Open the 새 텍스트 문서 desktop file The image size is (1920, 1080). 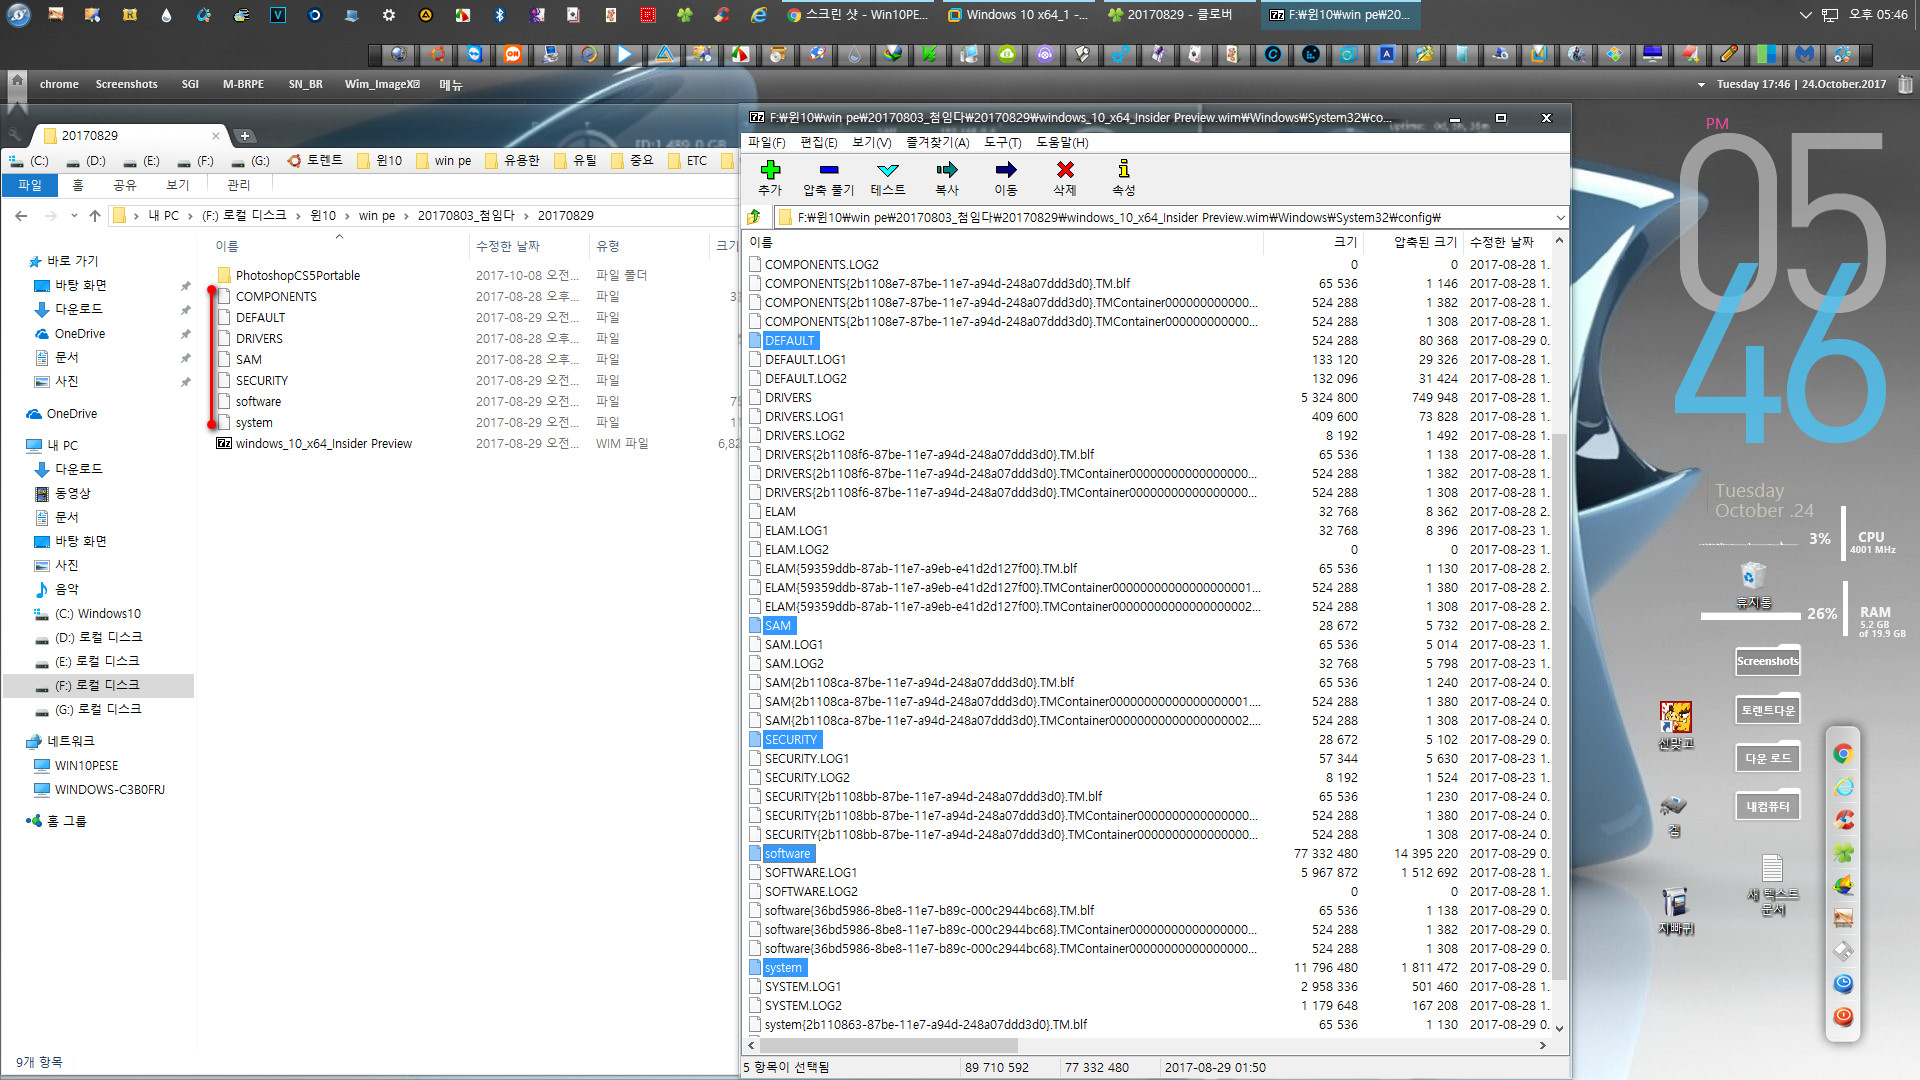point(1773,885)
